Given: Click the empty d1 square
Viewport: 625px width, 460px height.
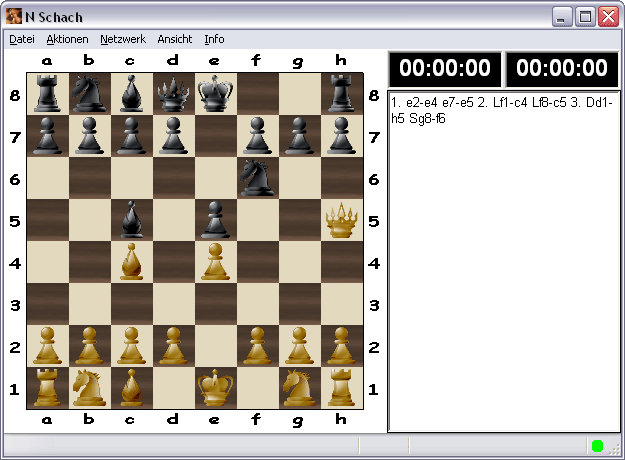Looking at the screenshot, I should click(173, 388).
